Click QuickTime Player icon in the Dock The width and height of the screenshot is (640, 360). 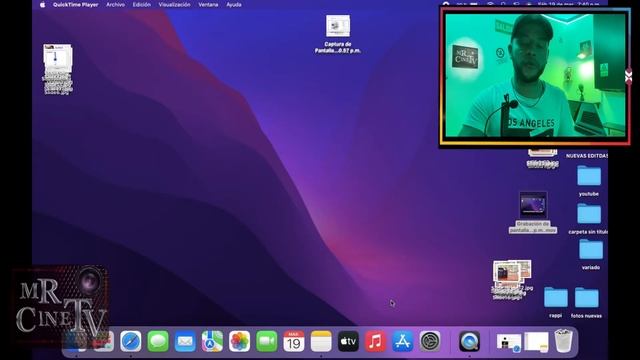[469, 341]
